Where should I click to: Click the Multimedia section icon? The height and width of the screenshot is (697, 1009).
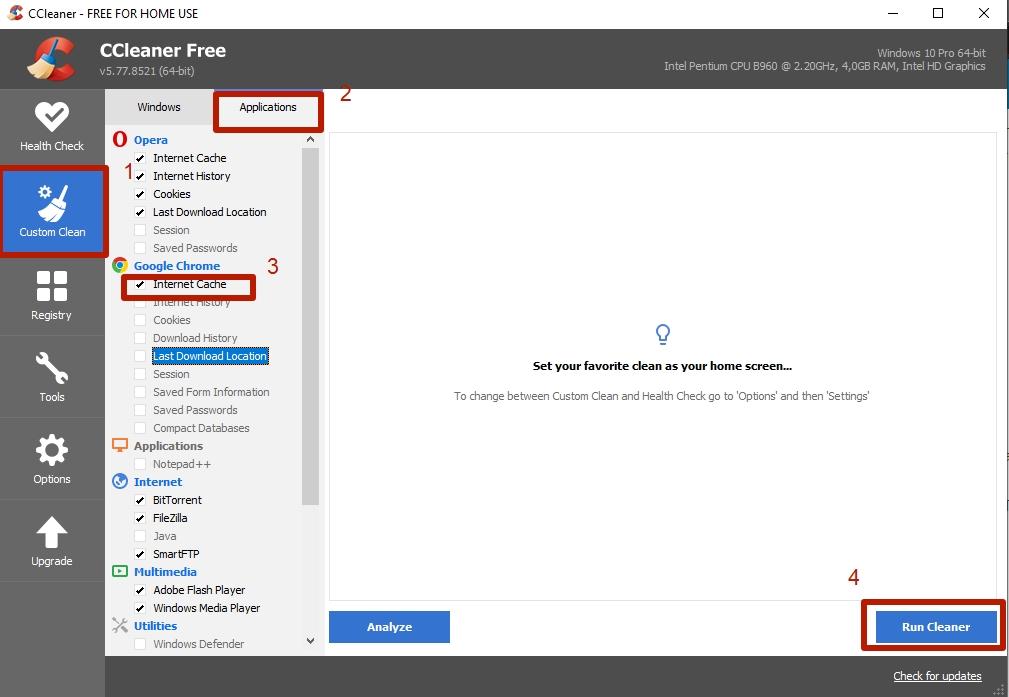tap(120, 572)
